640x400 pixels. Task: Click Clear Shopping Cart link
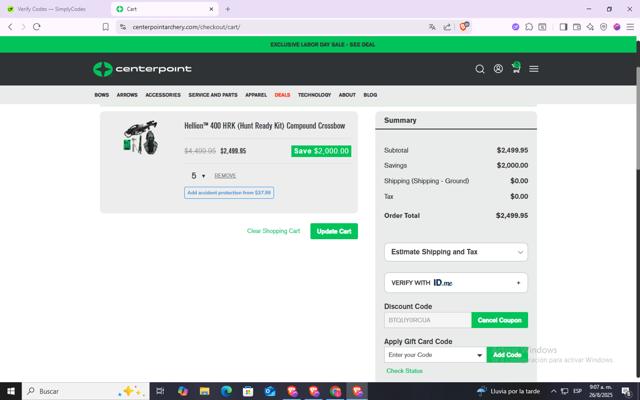(x=273, y=231)
